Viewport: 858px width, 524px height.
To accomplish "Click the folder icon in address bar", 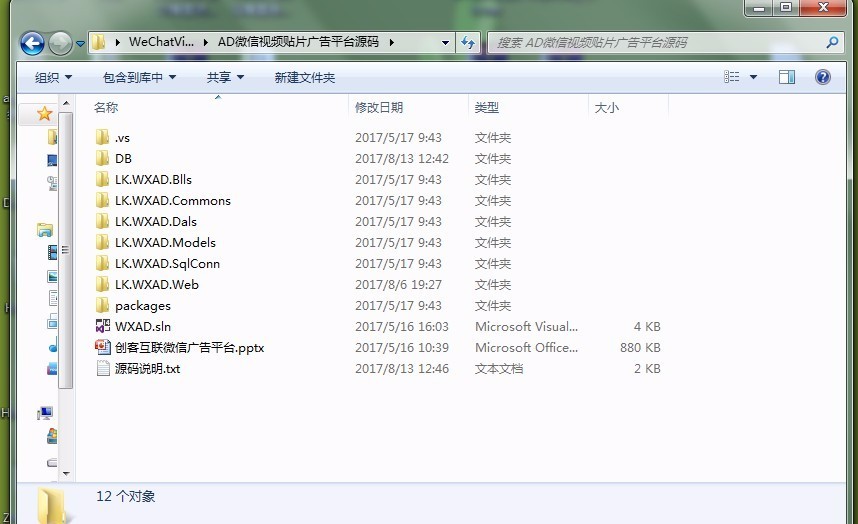I will point(98,42).
